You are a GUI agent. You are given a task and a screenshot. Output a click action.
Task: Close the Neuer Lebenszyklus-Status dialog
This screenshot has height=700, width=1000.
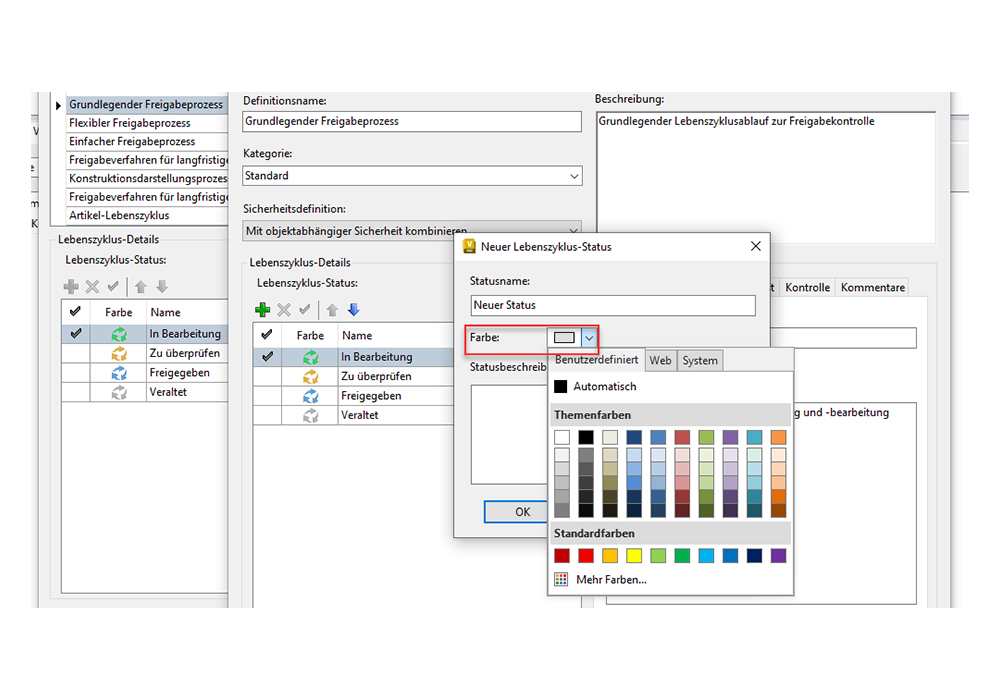[x=756, y=246]
